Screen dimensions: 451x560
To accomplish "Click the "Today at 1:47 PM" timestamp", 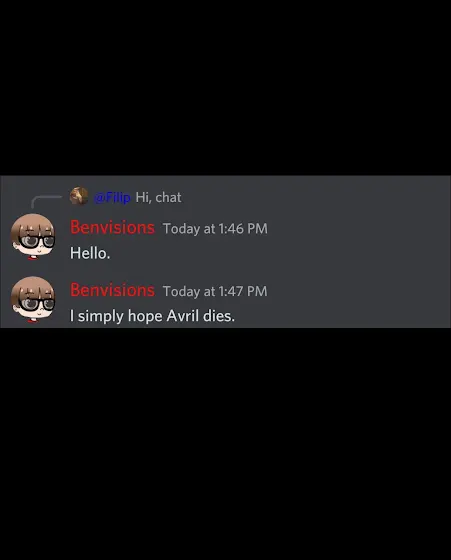I will point(215,291).
